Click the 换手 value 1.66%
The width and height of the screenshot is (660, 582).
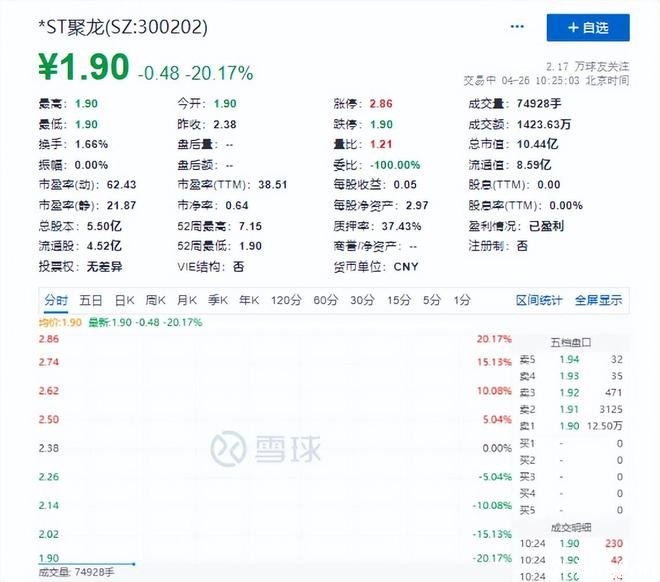[x=91, y=144]
